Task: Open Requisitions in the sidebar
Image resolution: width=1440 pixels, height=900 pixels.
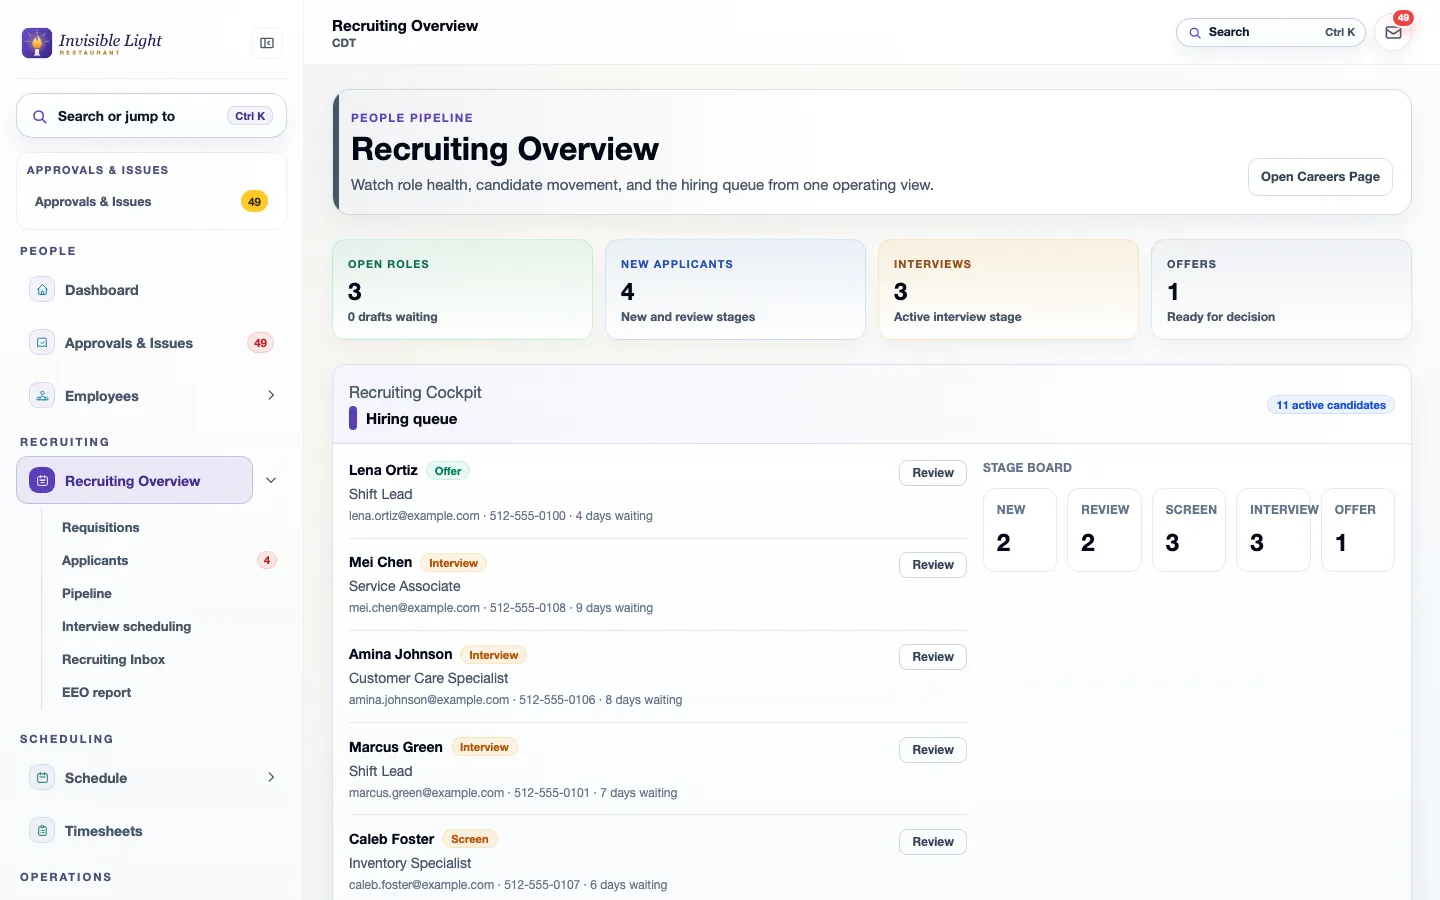Action: 101,528
